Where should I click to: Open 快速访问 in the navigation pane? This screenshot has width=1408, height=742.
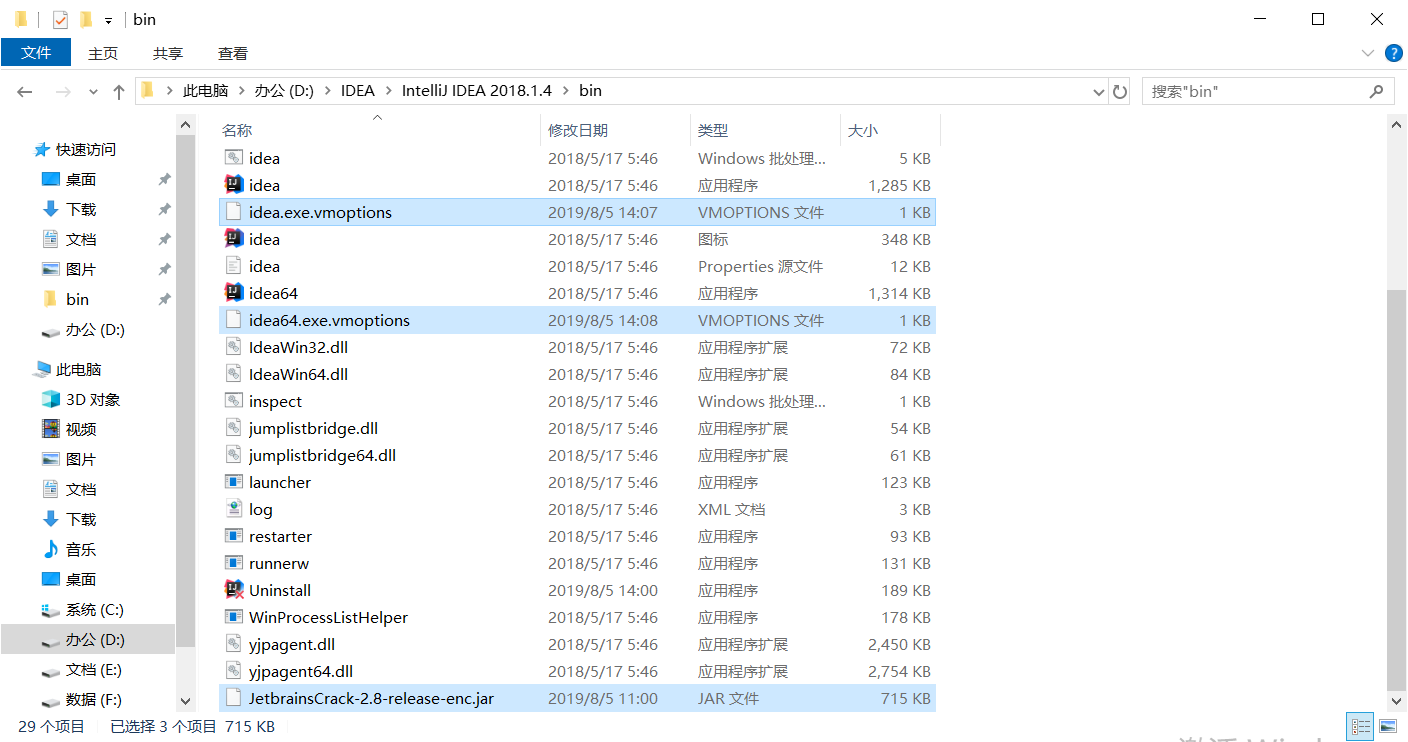pyautogui.click(x=86, y=149)
